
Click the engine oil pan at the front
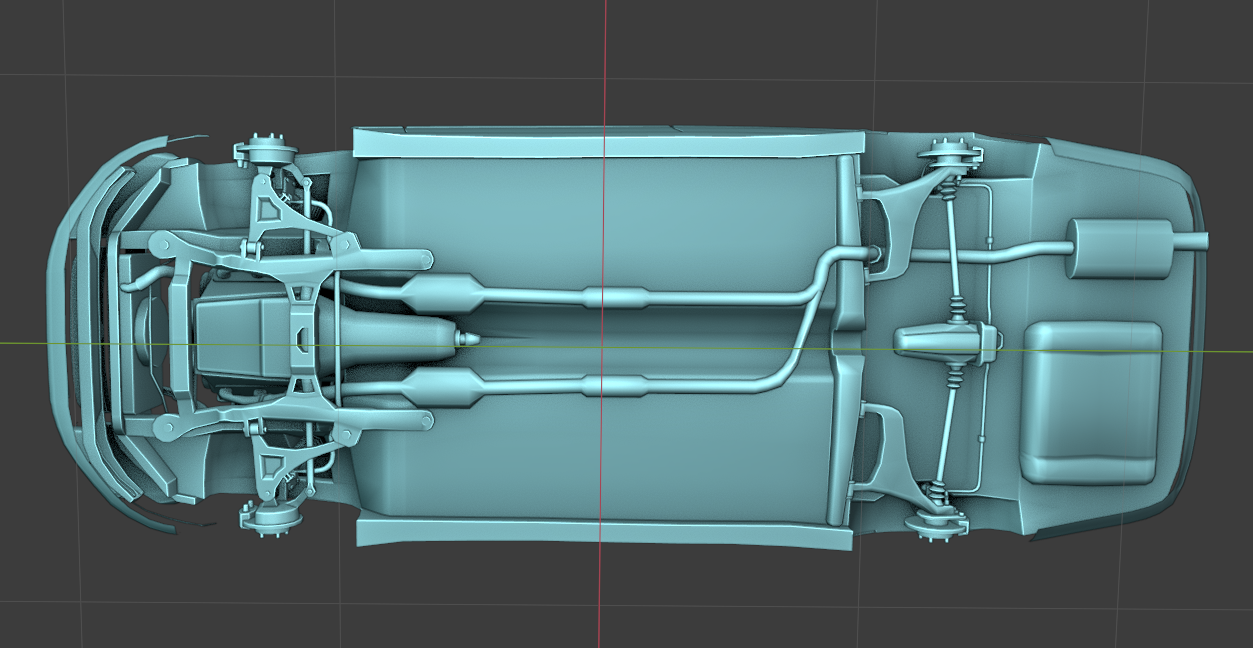[x=242, y=335]
